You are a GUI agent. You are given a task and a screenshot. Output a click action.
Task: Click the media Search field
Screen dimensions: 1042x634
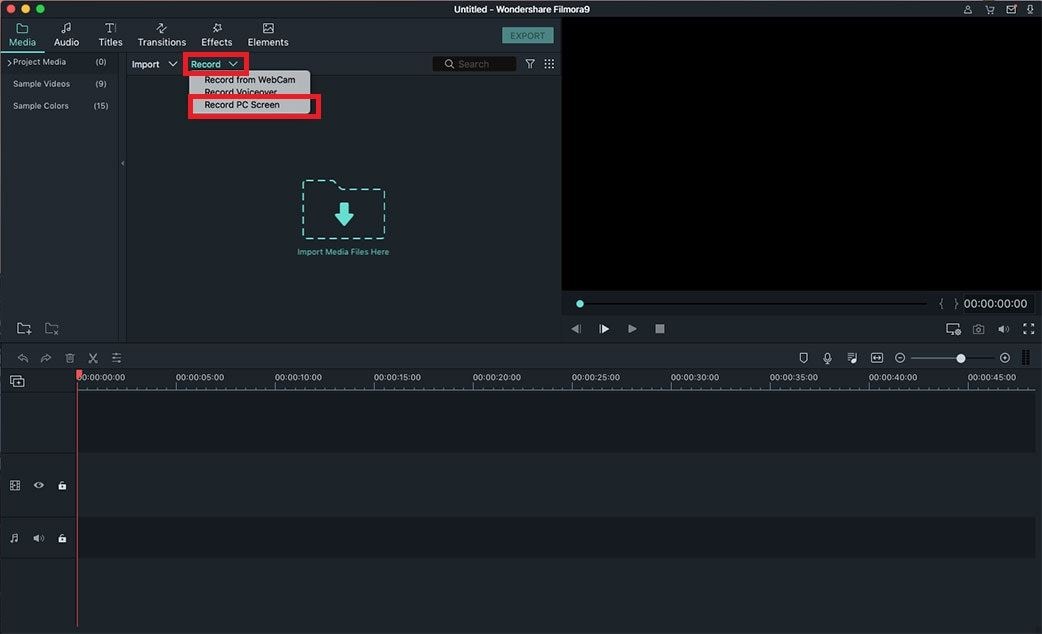coord(474,64)
